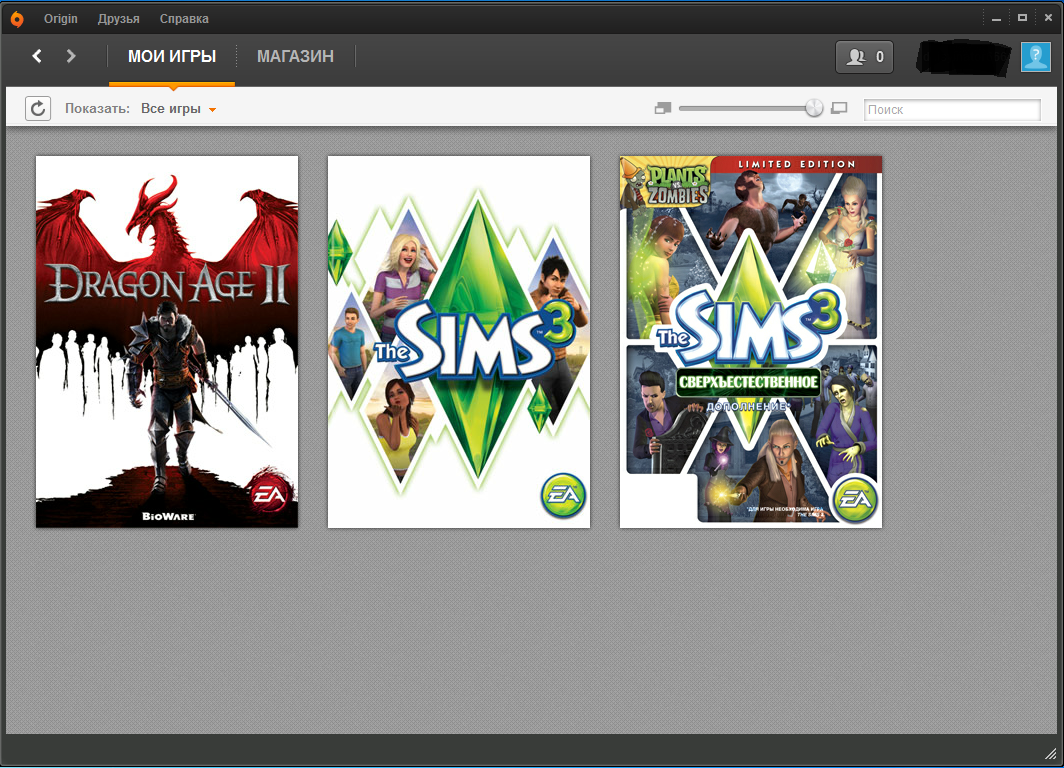
Task: Select the small tile size icon
Action: 663,109
